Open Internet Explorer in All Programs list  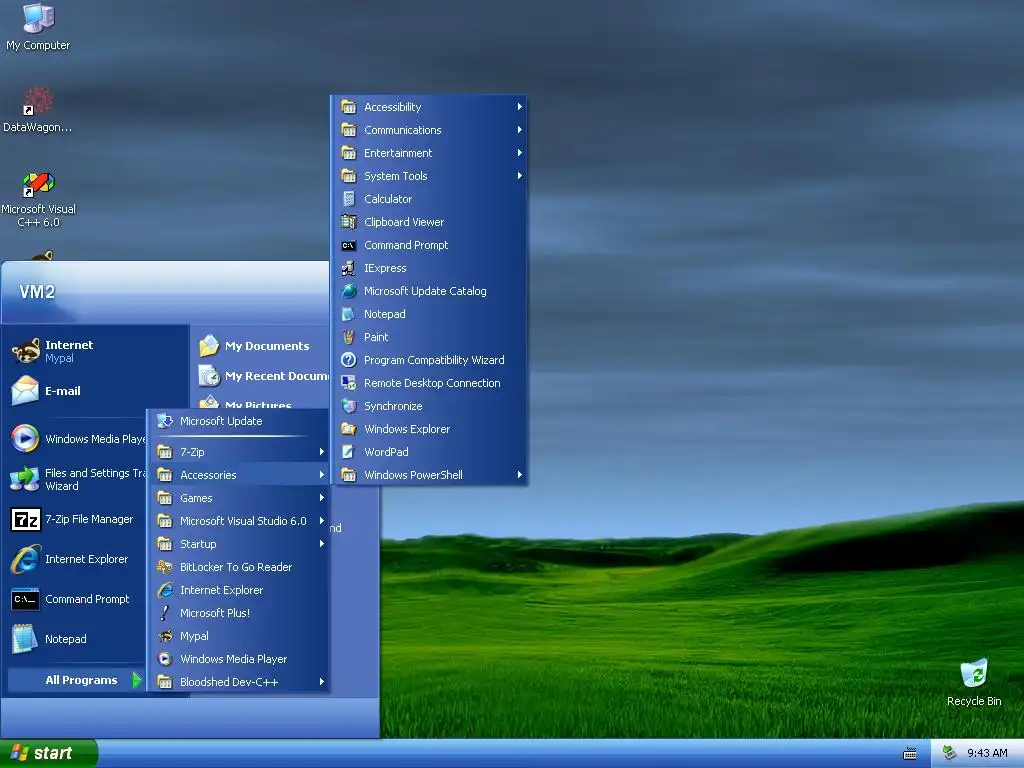click(238, 590)
